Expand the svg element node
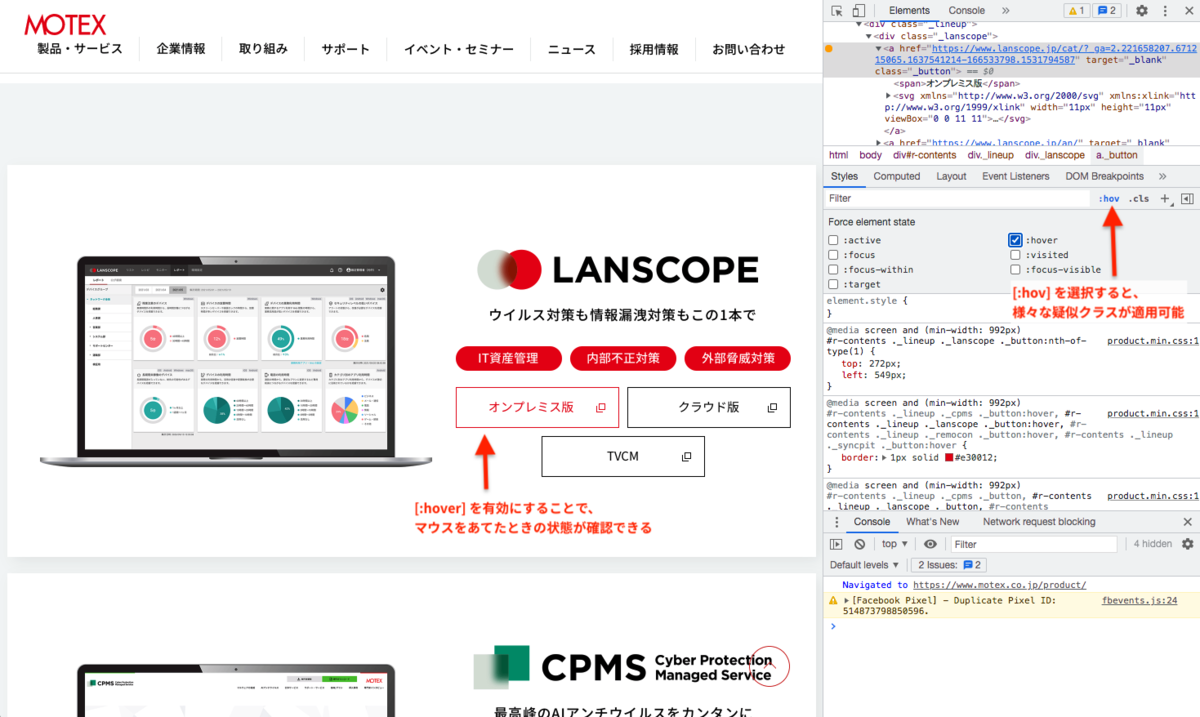This screenshot has height=717, width=1200. tap(889, 96)
